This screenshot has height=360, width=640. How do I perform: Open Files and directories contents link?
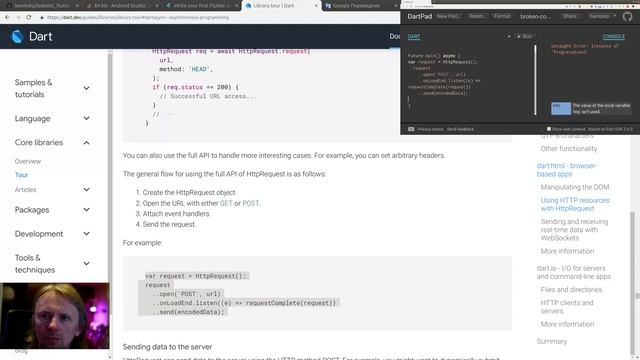[x=571, y=289]
